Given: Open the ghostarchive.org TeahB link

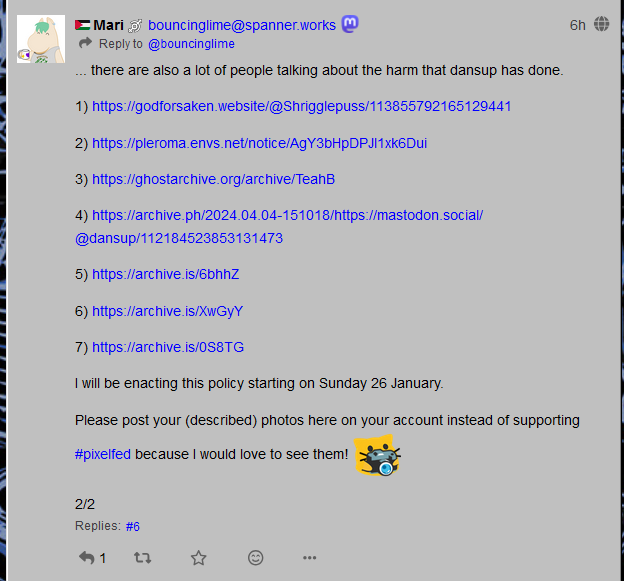Looking at the screenshot, I should click(214, 179).
